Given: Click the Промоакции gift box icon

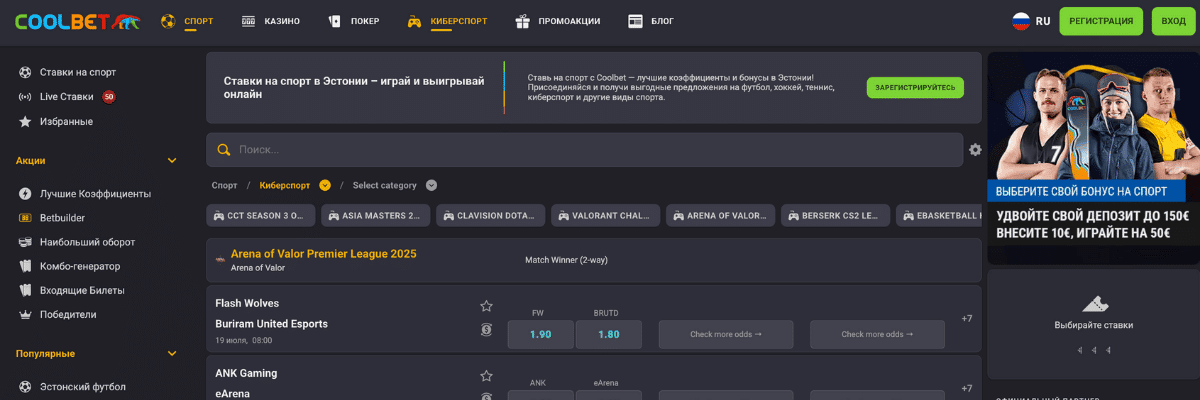Looking at the screenshot, I should point(522,21).
